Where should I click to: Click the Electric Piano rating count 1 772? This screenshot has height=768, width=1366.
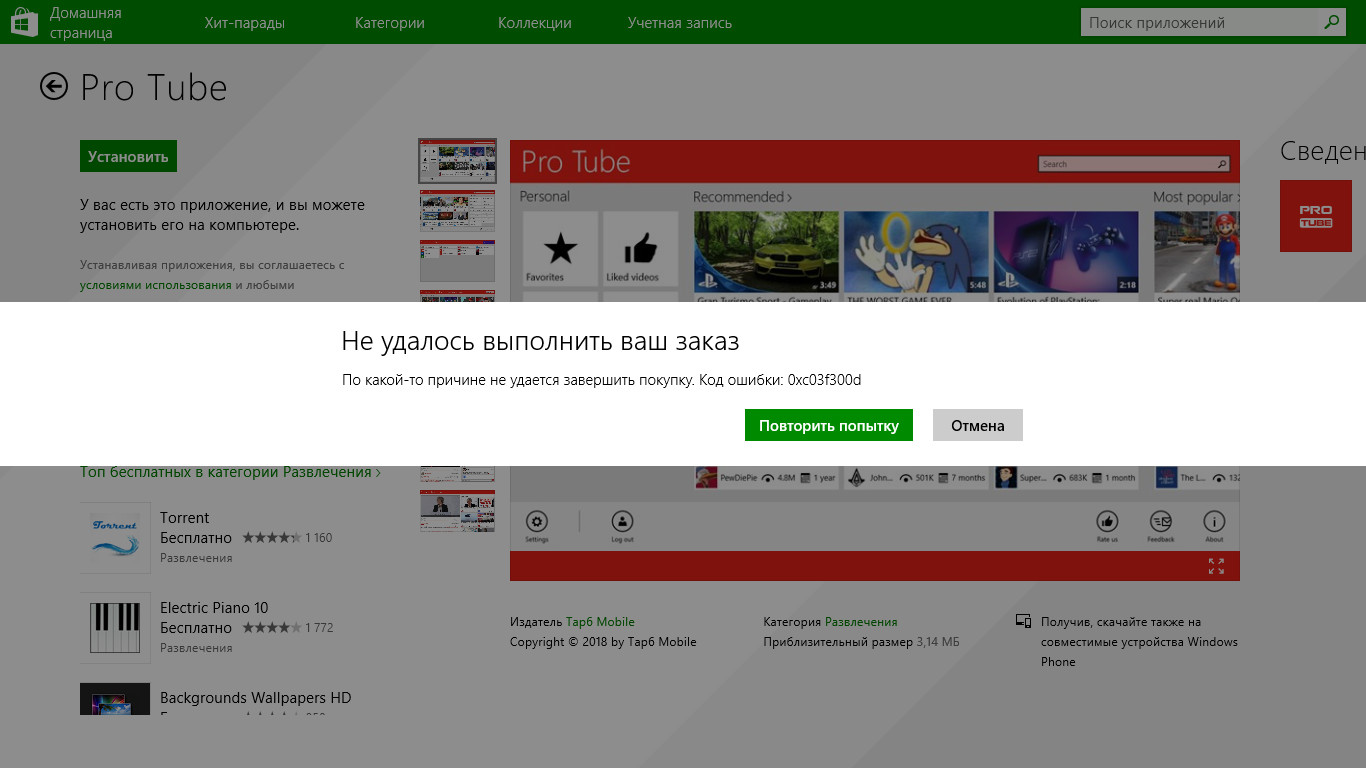pos(319,628)
